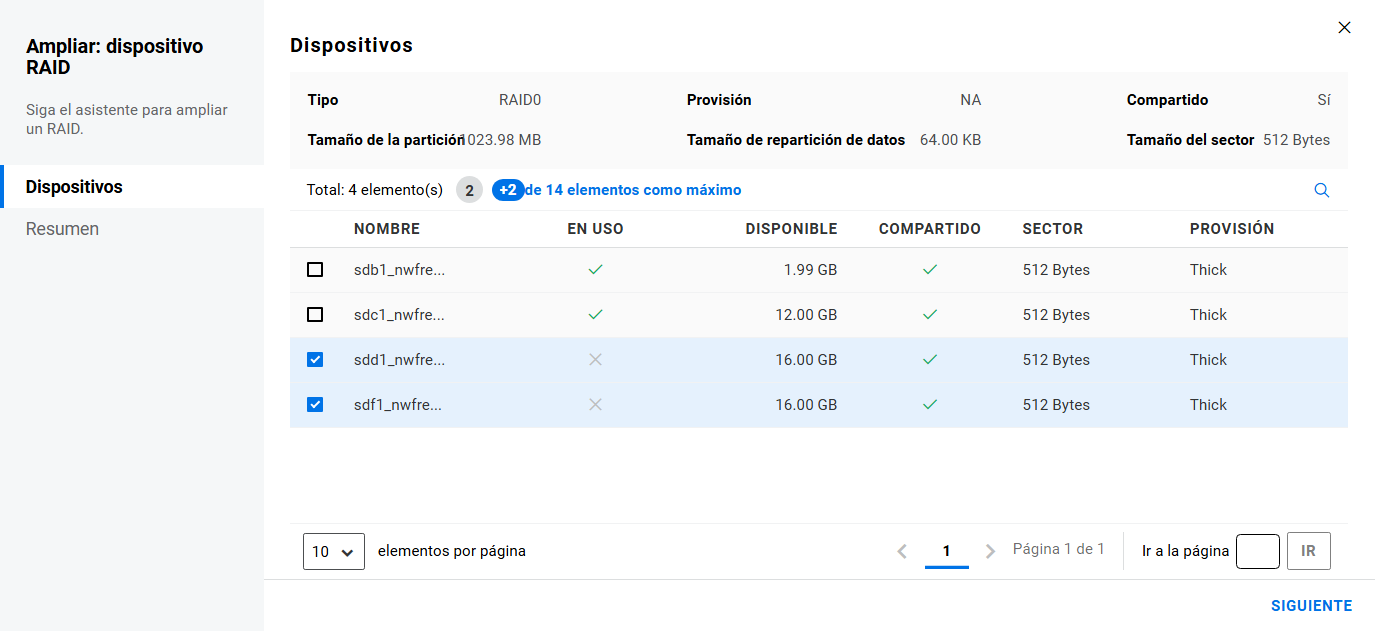Open the Dispositivos wizard step
Image resolution: width=1375 pixels, height=631 pixels.
coord(74,187)
